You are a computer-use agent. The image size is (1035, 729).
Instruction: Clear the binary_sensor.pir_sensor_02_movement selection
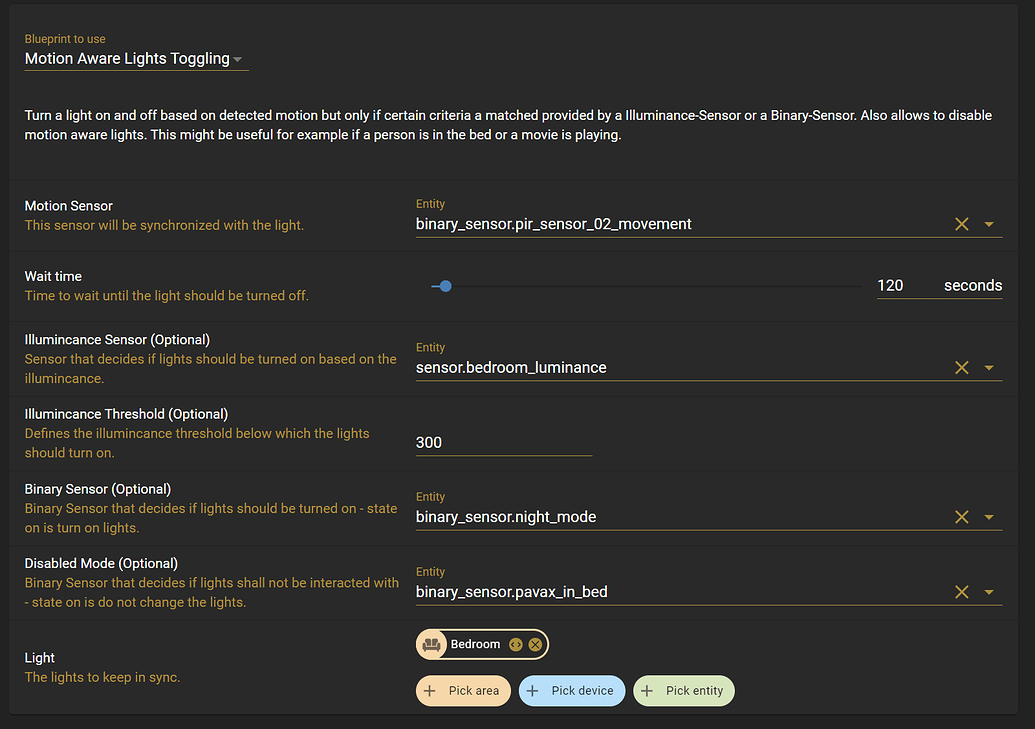click(x=962, y=224)
